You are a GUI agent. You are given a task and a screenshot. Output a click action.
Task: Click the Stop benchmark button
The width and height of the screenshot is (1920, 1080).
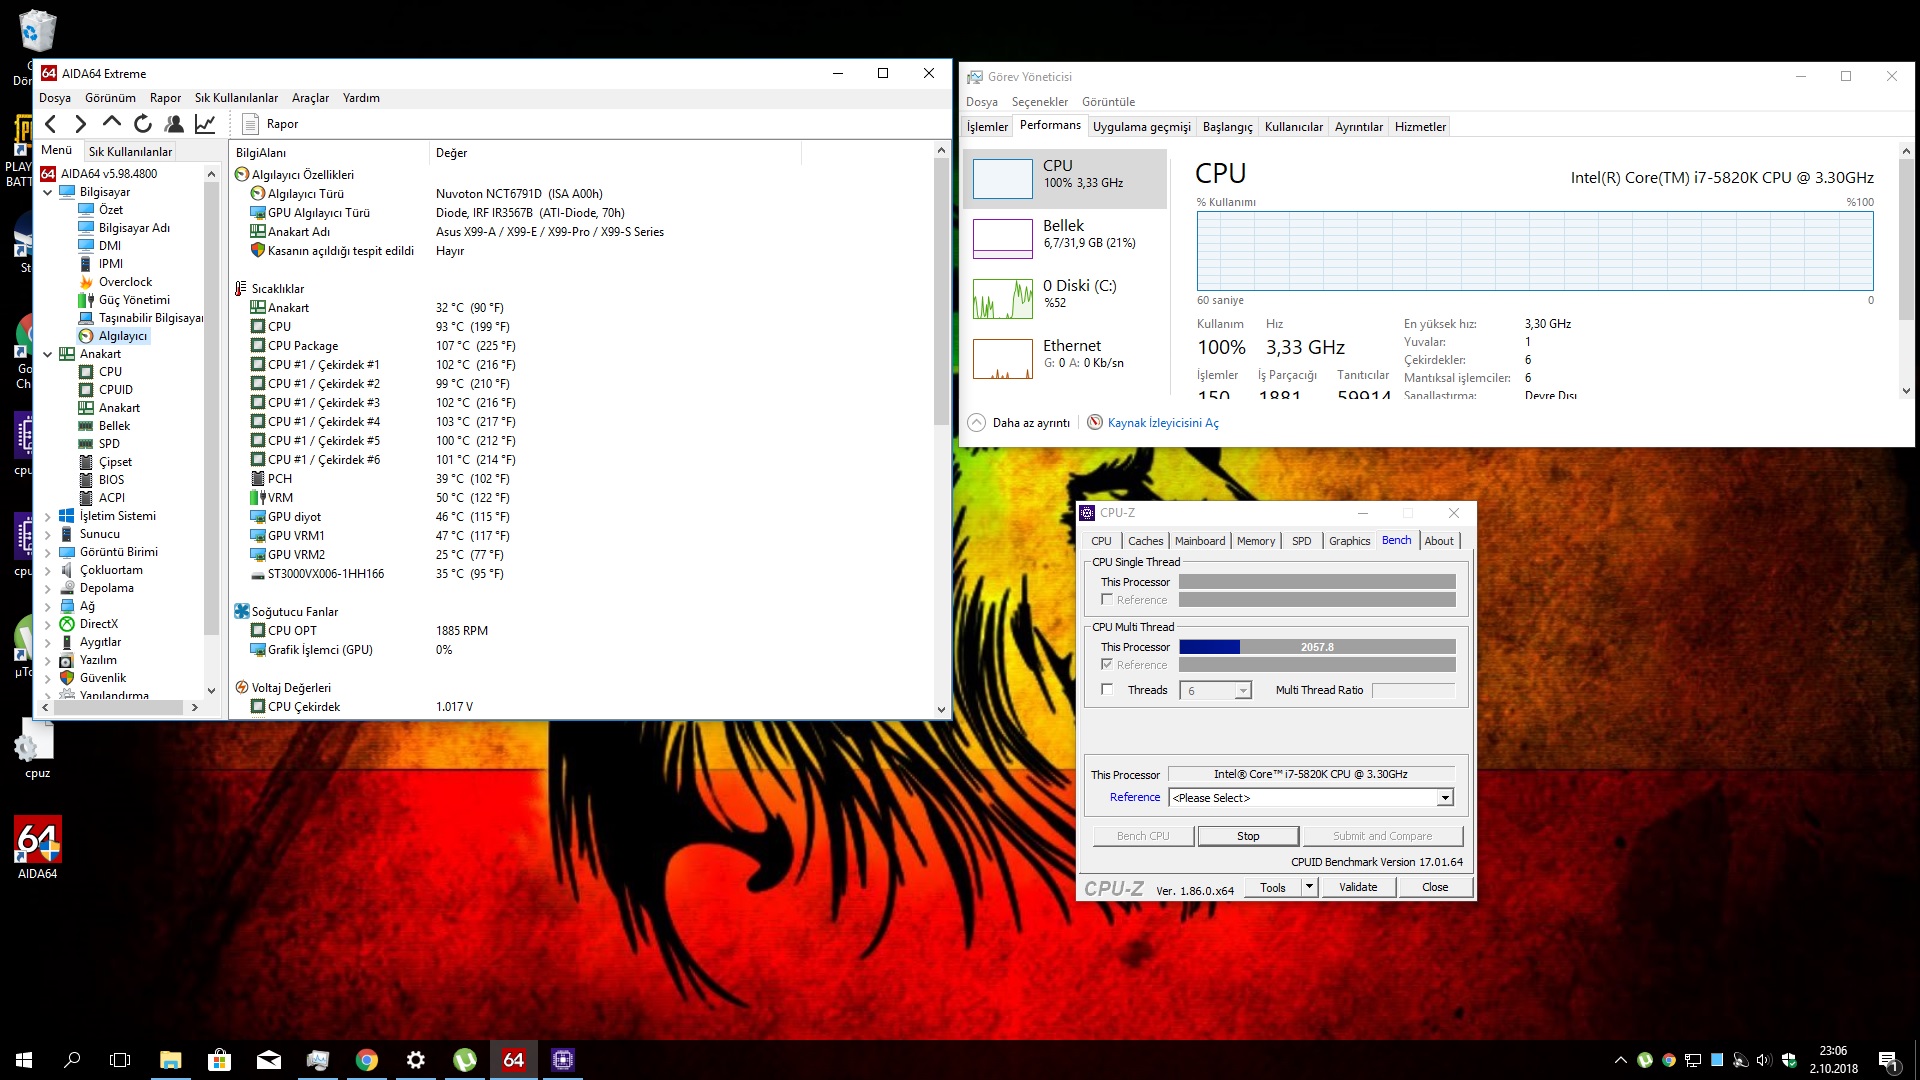point(1248,836)
